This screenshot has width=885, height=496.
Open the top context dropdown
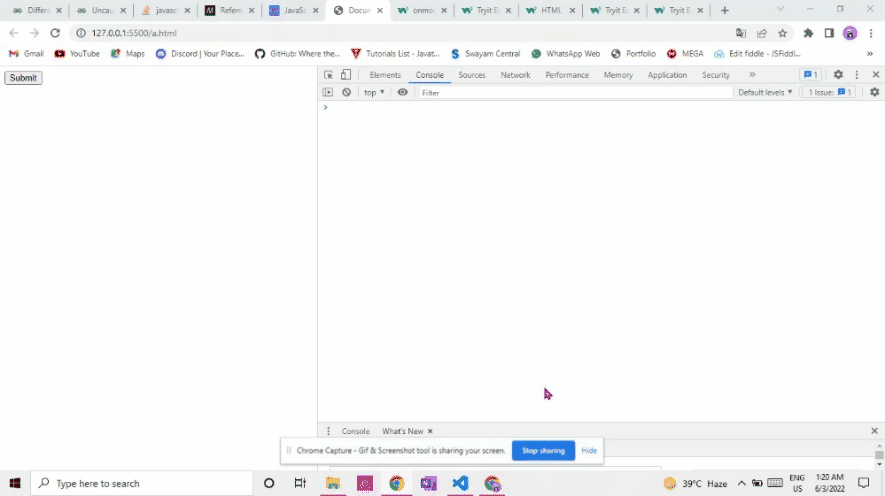374,92
